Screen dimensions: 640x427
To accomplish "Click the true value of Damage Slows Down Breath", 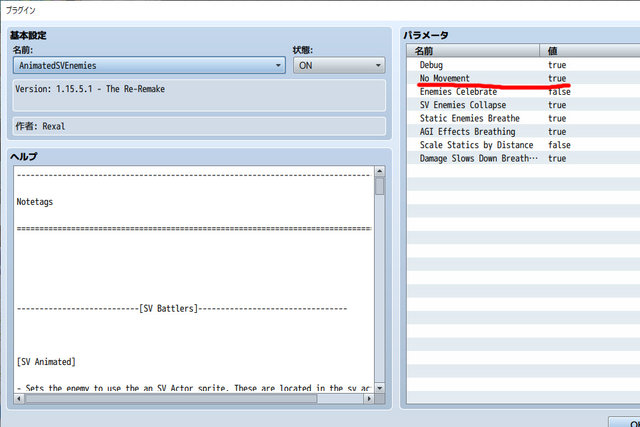I will (557, 158).
